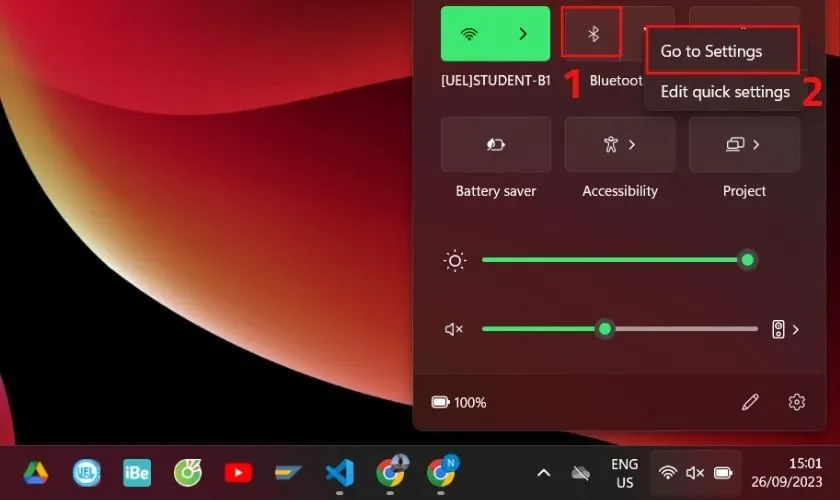Choose "Edit quick settings" menu entry
The height and width of the screenshot is (500, 840).
pos(725,92)
